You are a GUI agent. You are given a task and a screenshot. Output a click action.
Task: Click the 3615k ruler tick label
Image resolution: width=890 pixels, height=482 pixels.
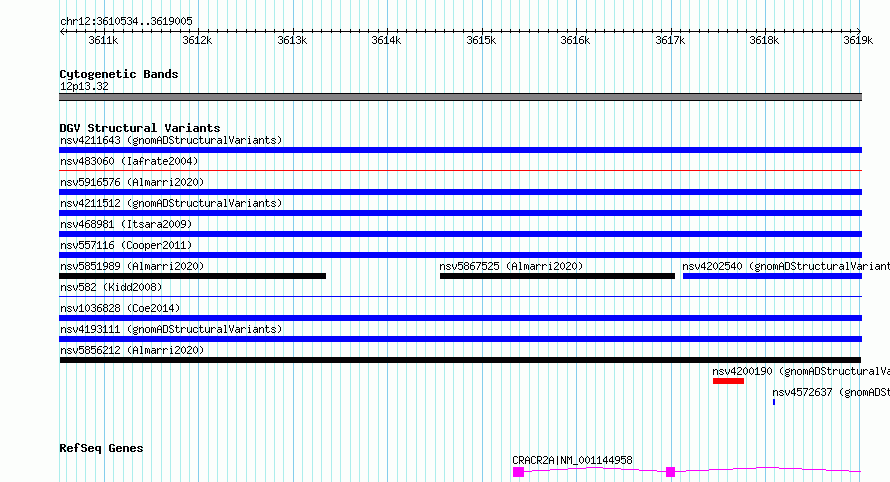click(x=481, y=40)
